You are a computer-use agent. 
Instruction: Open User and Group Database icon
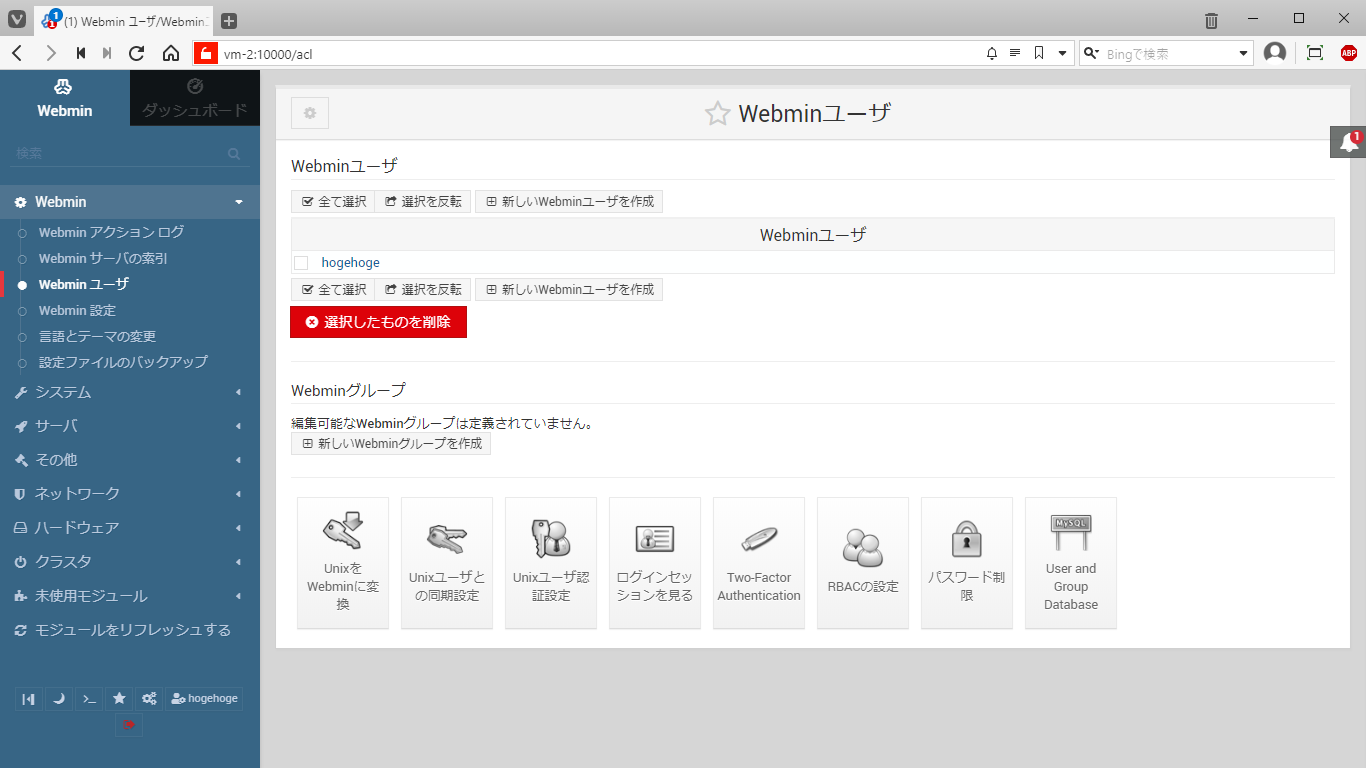(x=1071, y=563)
